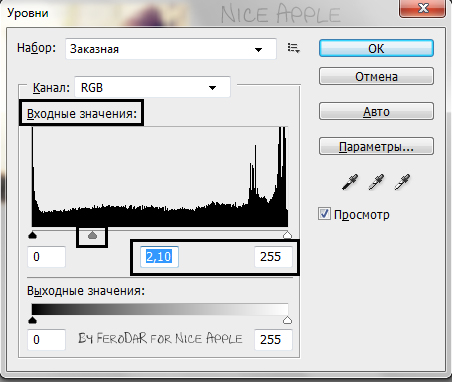The image size is (452, 382).
Task: Click the output shadow value field 0
Action: (46, 340)
